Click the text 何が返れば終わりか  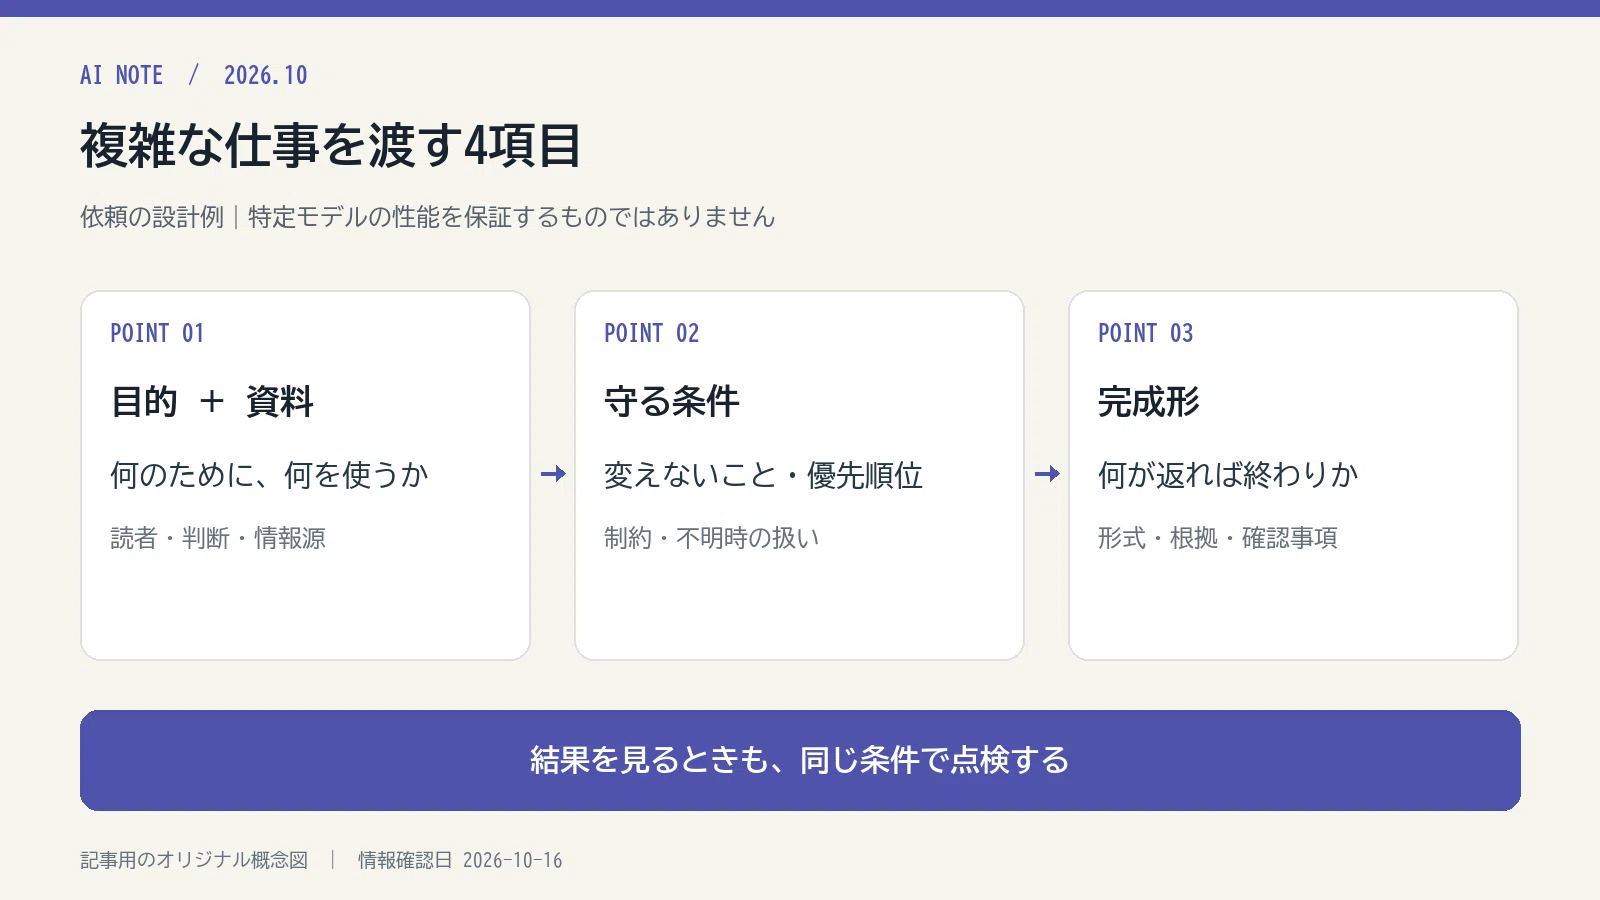coord(1228,475)
